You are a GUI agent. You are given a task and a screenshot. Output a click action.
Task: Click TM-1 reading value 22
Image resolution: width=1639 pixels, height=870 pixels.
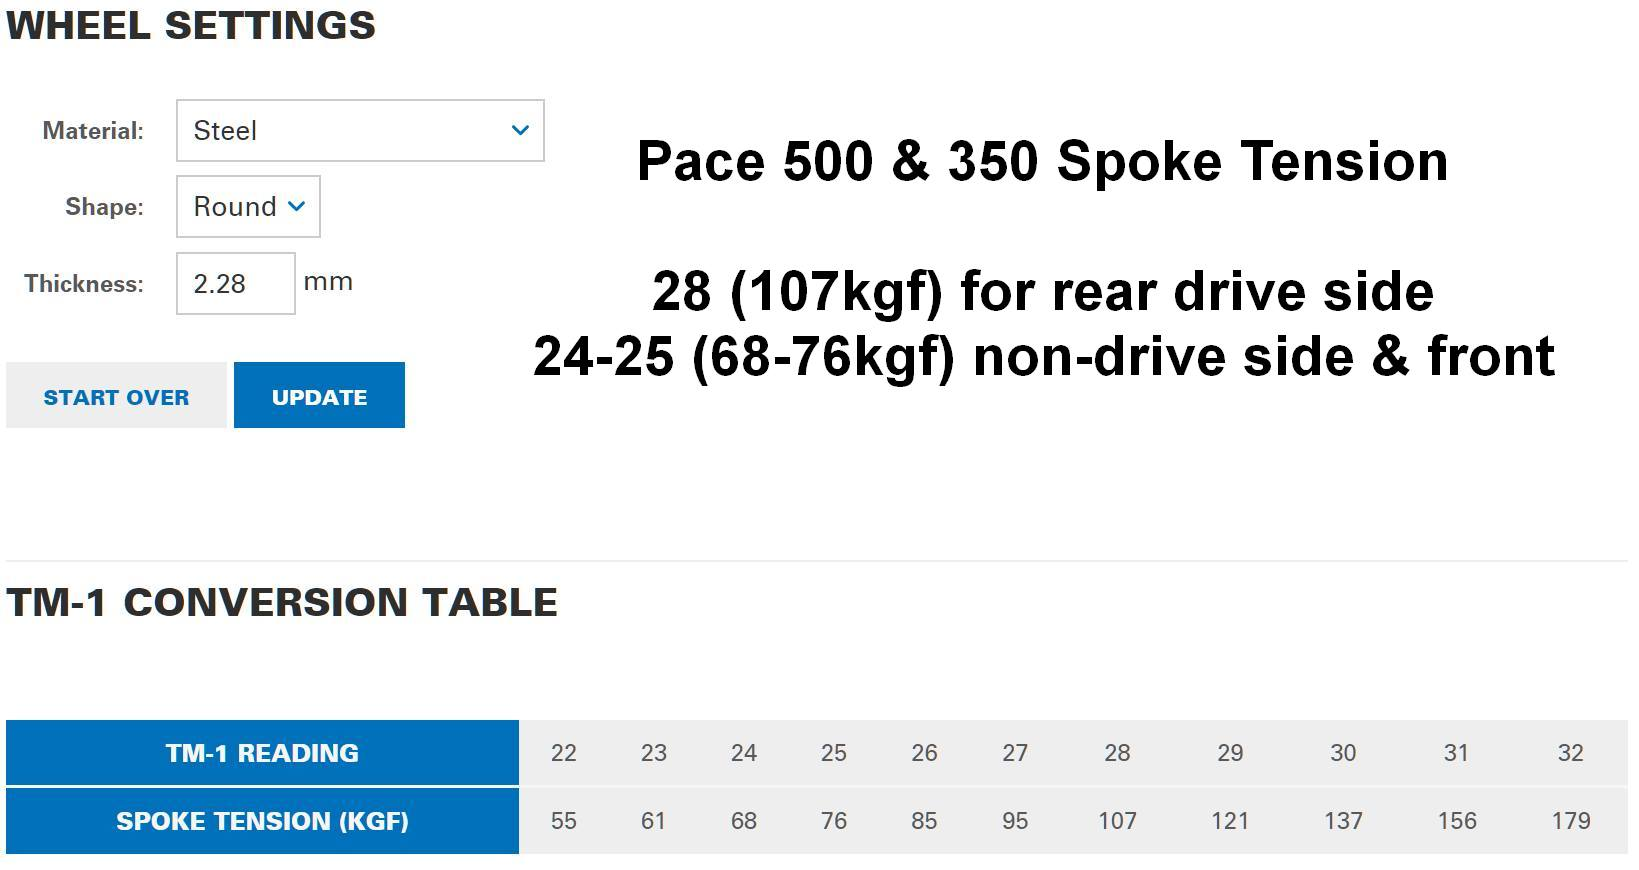(564, 753)
